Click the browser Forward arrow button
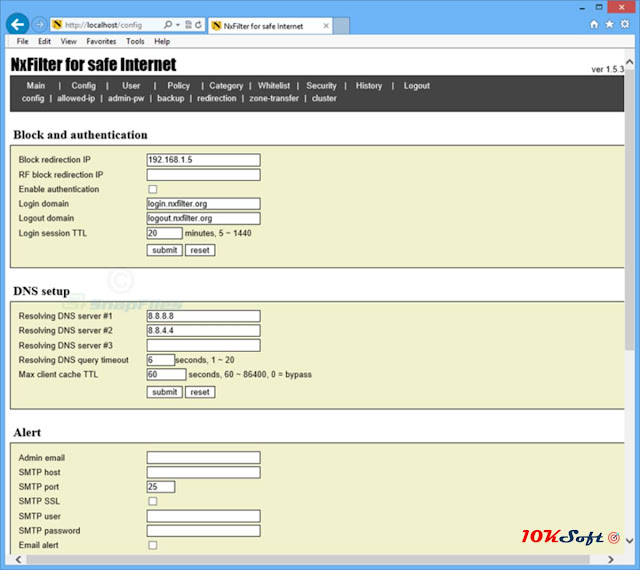640x570 pixels. 39,25
